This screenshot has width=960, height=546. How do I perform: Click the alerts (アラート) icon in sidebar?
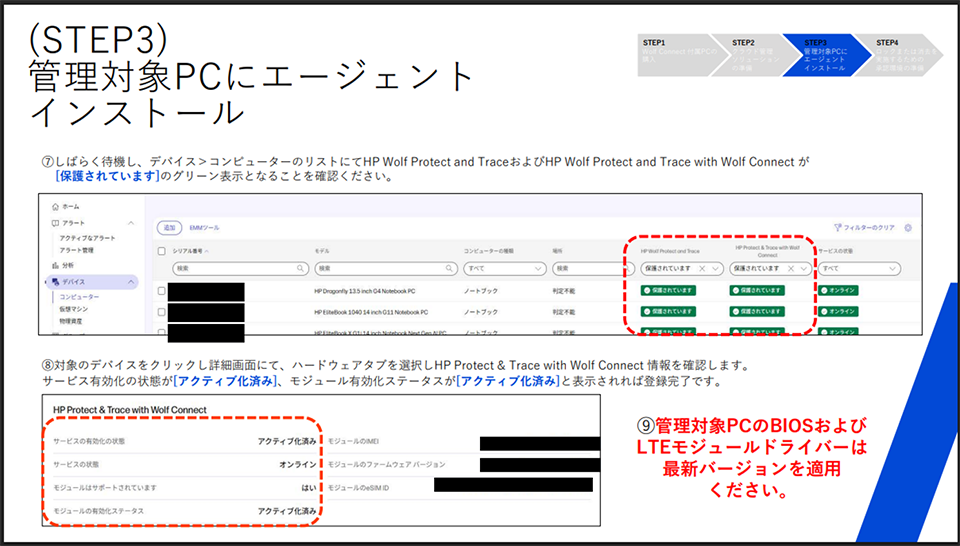click(56, 223)
